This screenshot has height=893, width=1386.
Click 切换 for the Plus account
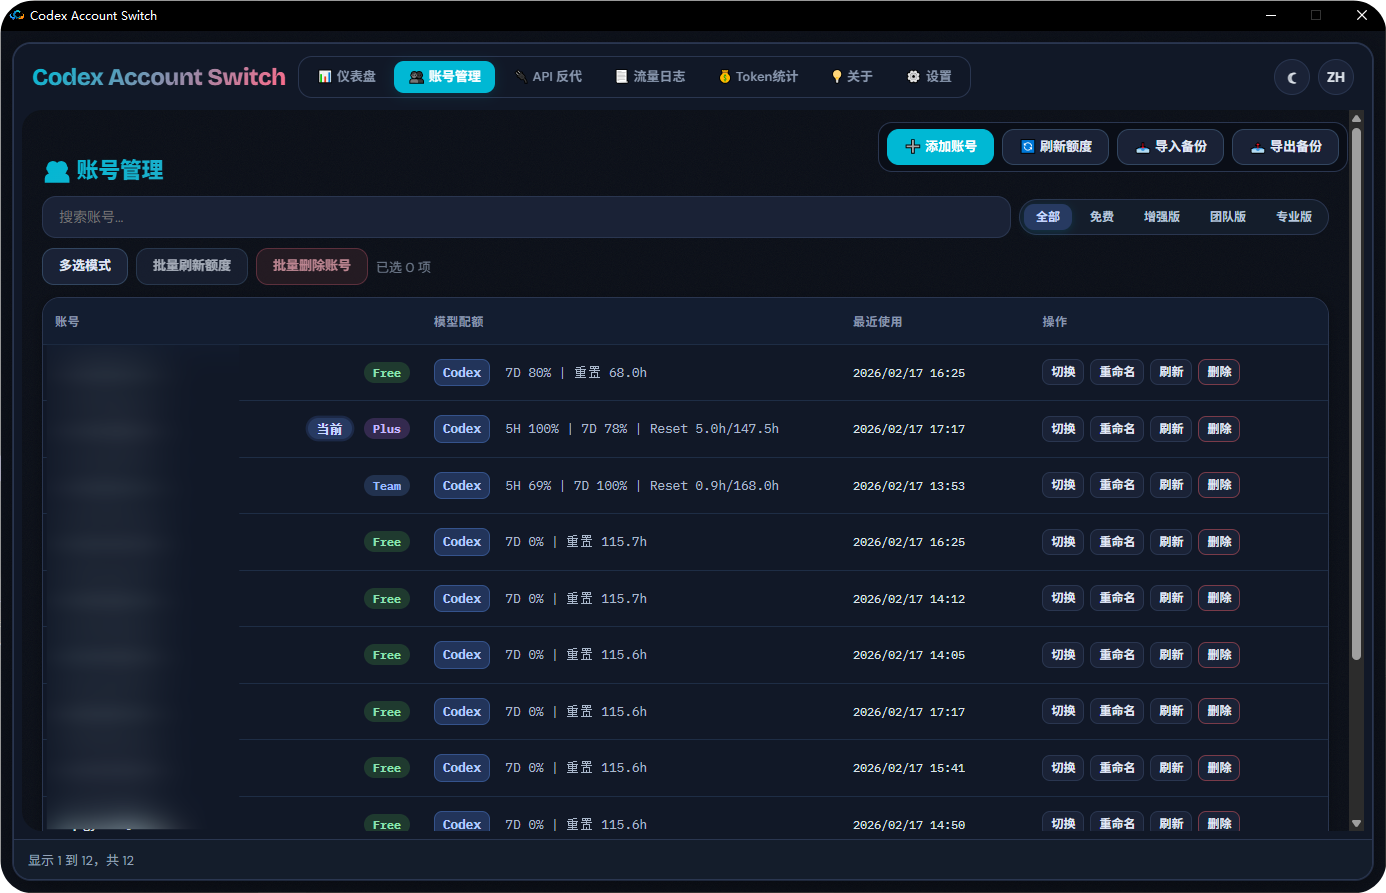click(x=1063, y=429)
